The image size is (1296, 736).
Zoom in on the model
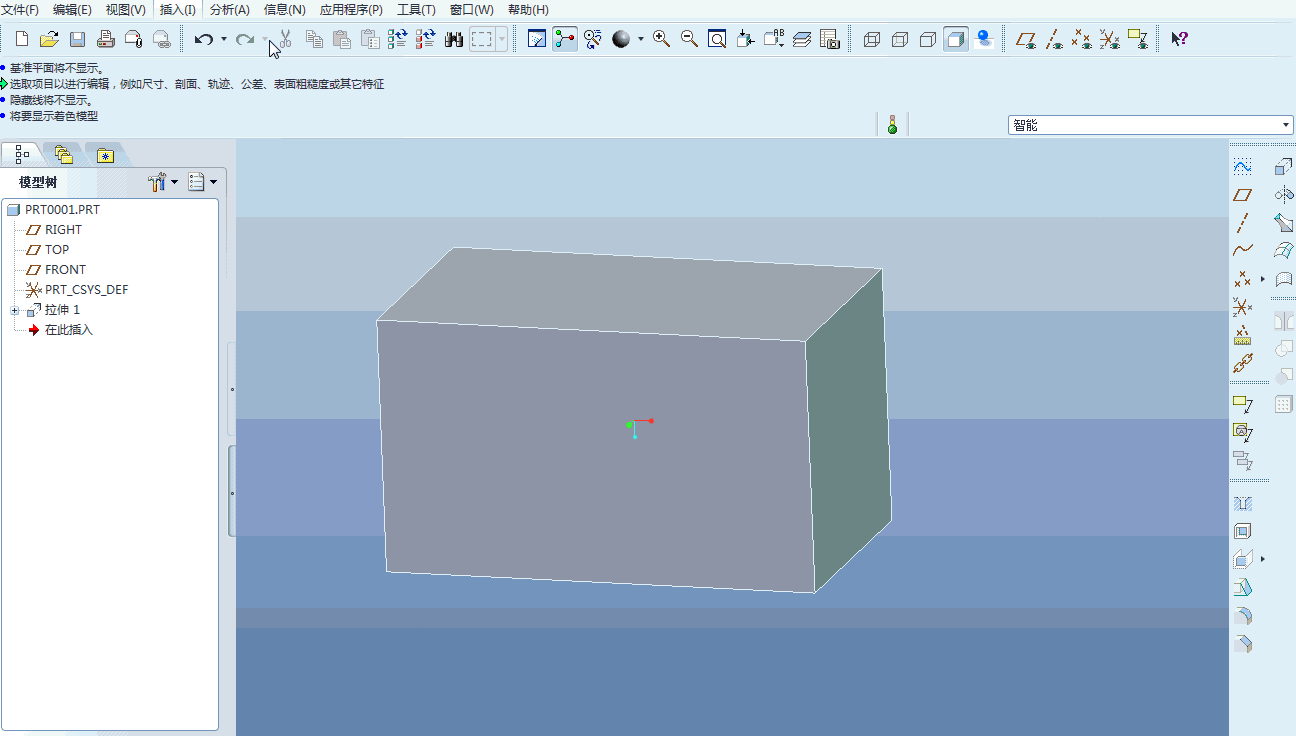(661, 39)
